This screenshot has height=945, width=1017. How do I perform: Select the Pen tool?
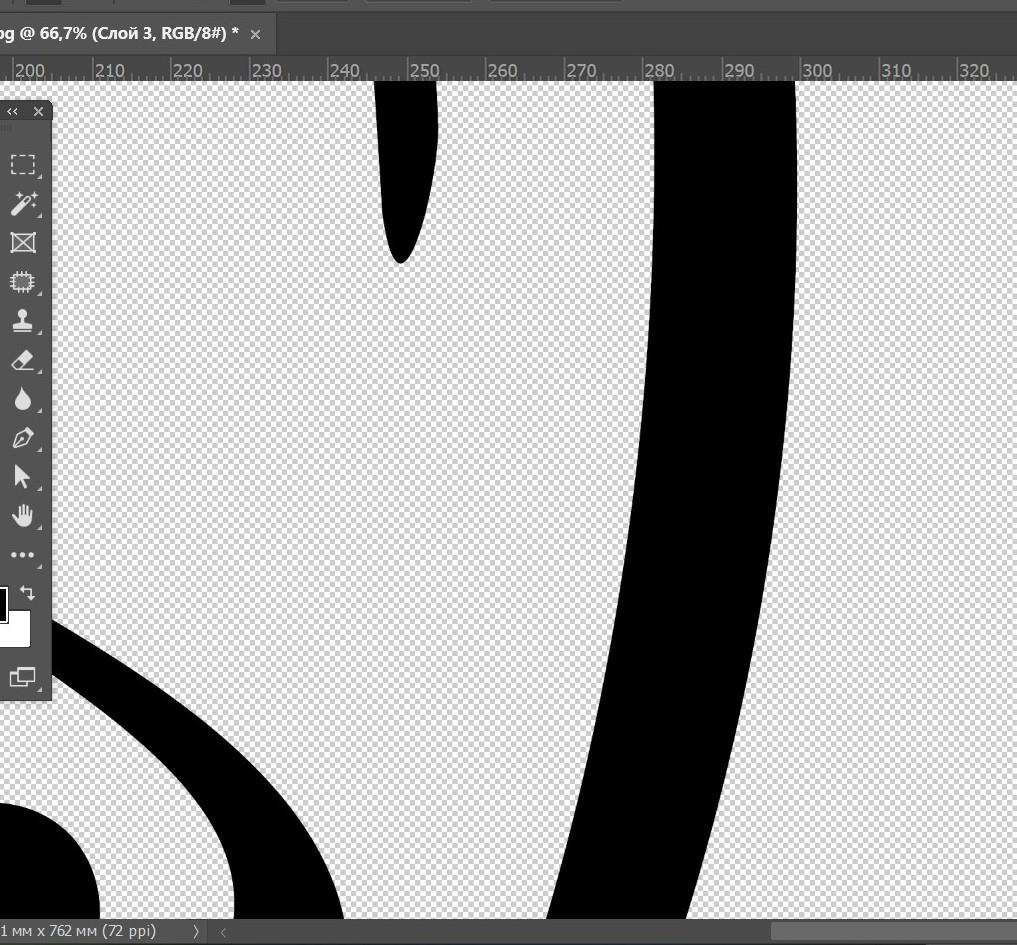(22, 438)
